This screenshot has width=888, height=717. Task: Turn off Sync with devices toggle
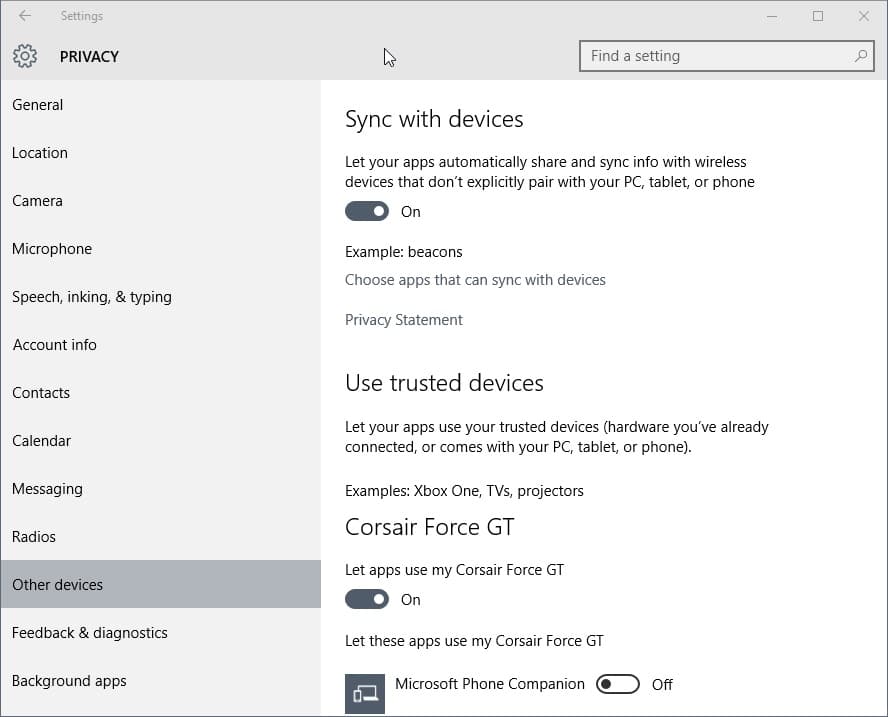367,211
